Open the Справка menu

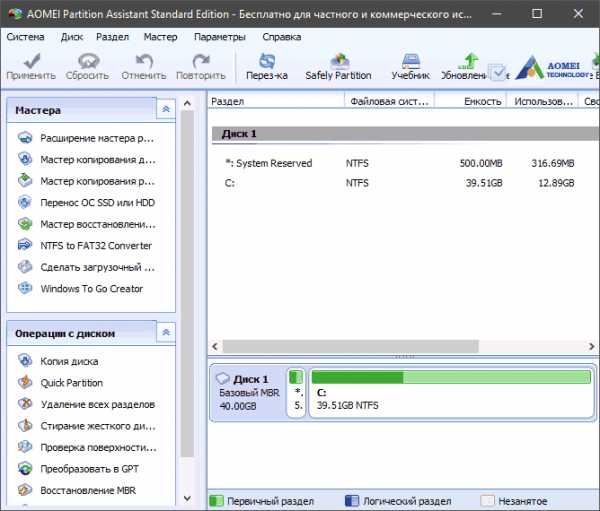[282, 37]
